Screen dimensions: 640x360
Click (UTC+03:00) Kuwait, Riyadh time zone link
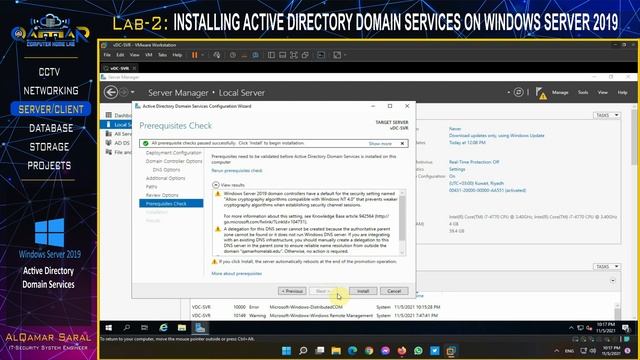click(x=476, y=183)
